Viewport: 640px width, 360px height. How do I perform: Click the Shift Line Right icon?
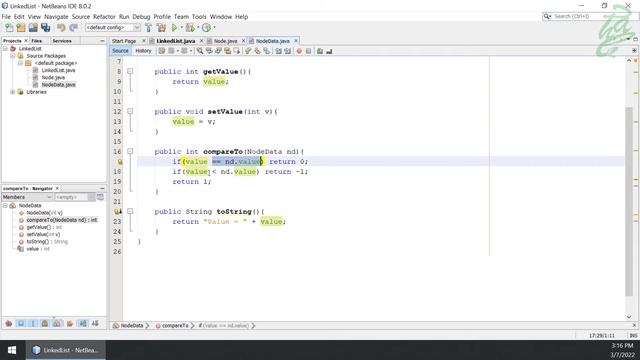(x=287, y=51)
